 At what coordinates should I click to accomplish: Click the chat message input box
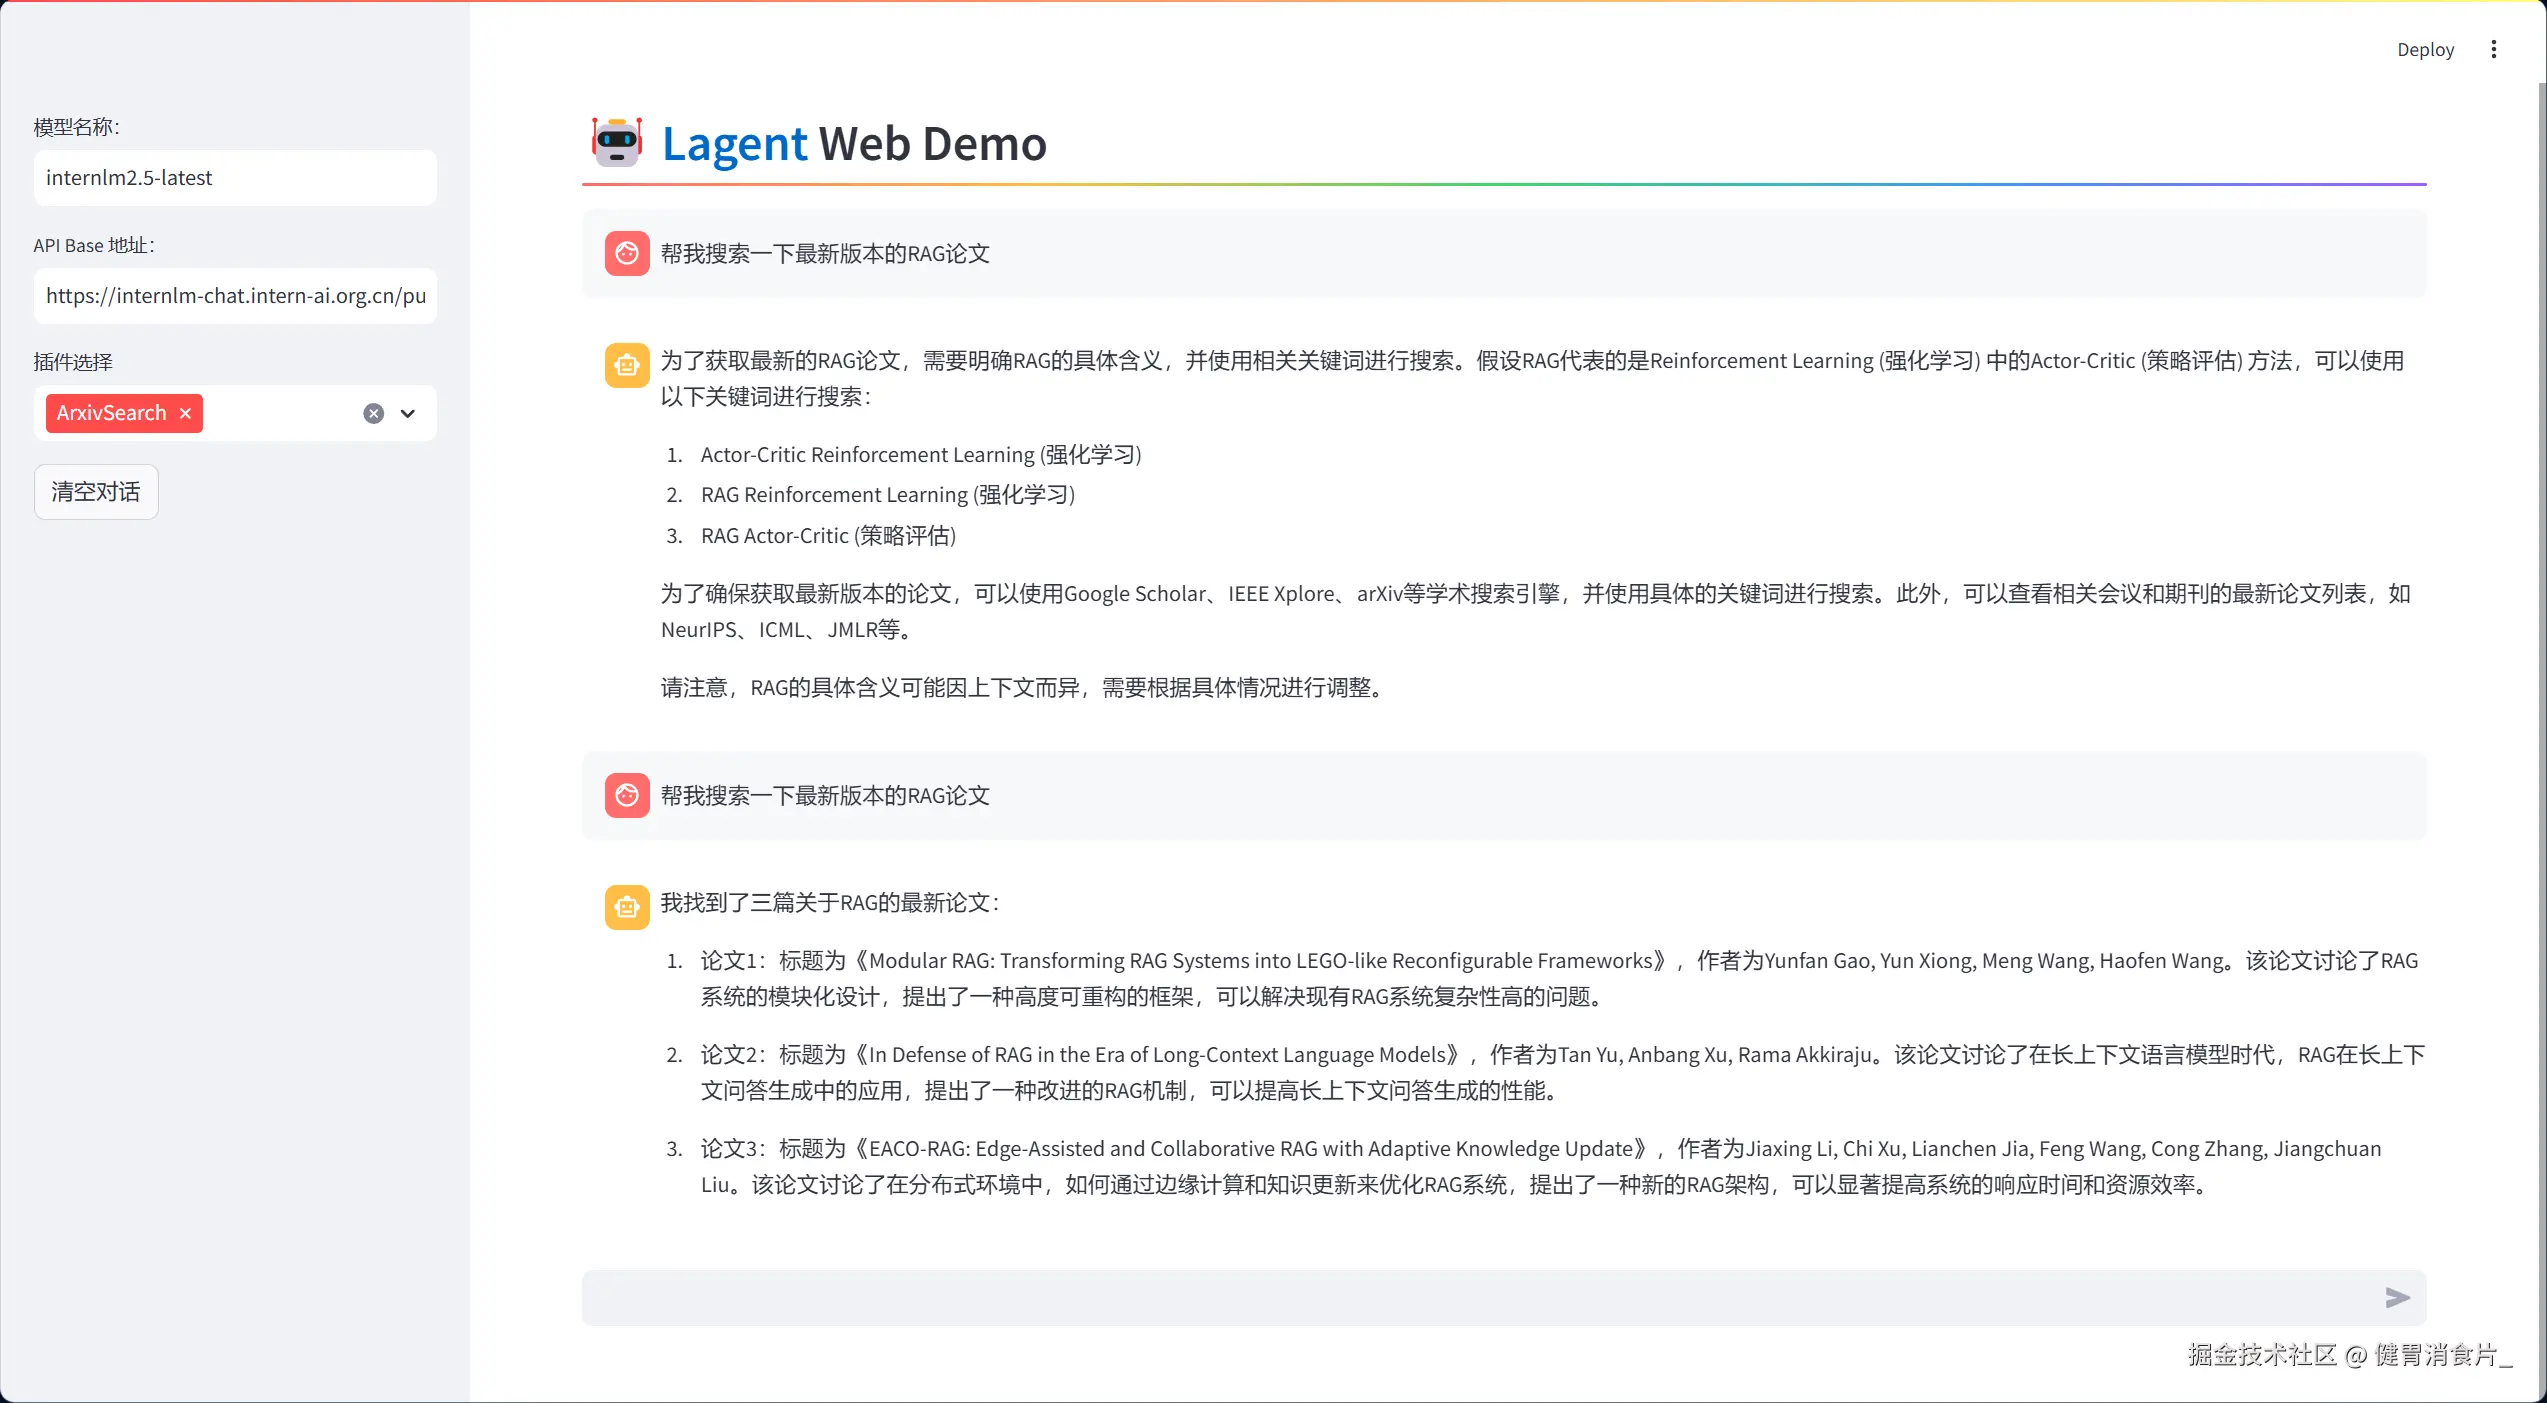(1478, 1298)
